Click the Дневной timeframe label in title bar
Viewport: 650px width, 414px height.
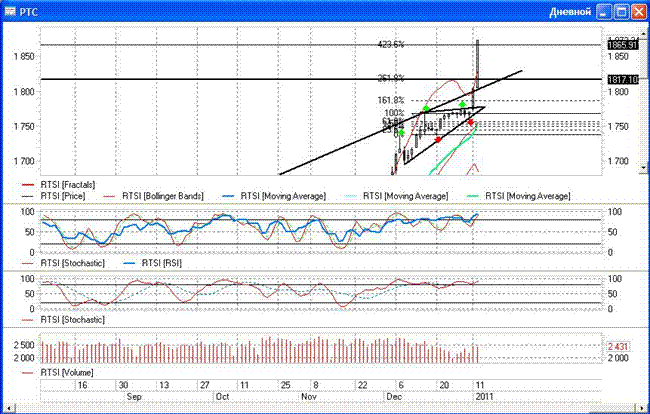570,12
